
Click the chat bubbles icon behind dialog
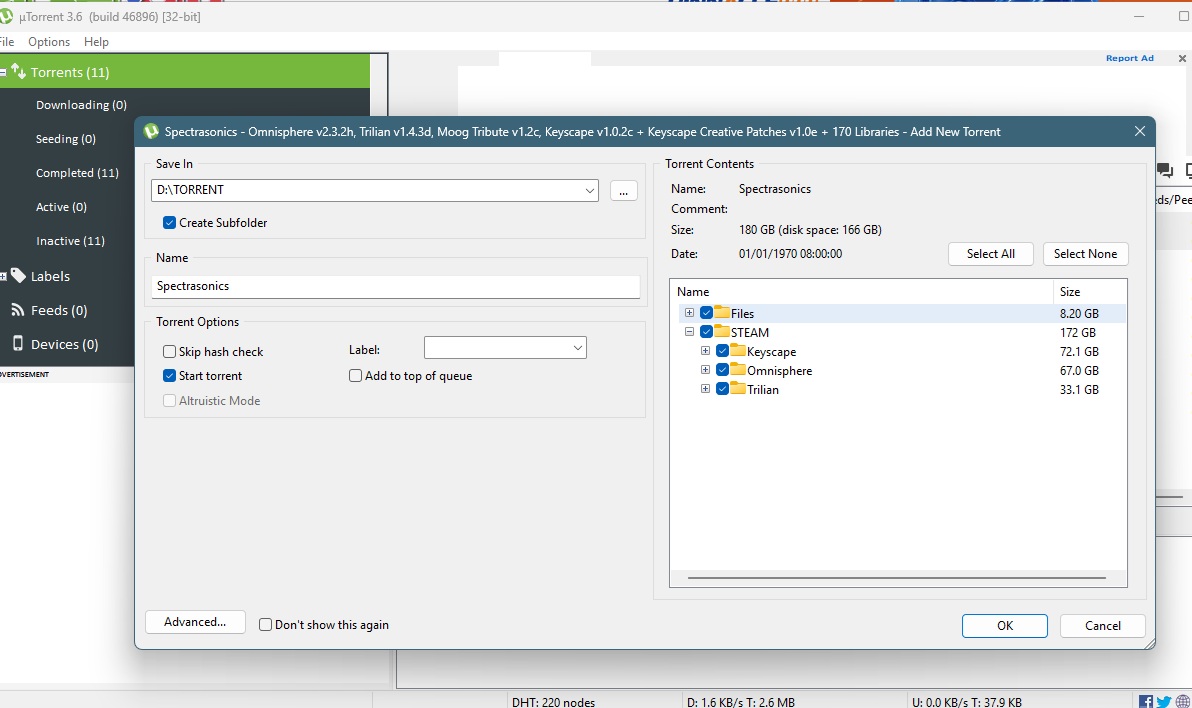coord(1165,170)
